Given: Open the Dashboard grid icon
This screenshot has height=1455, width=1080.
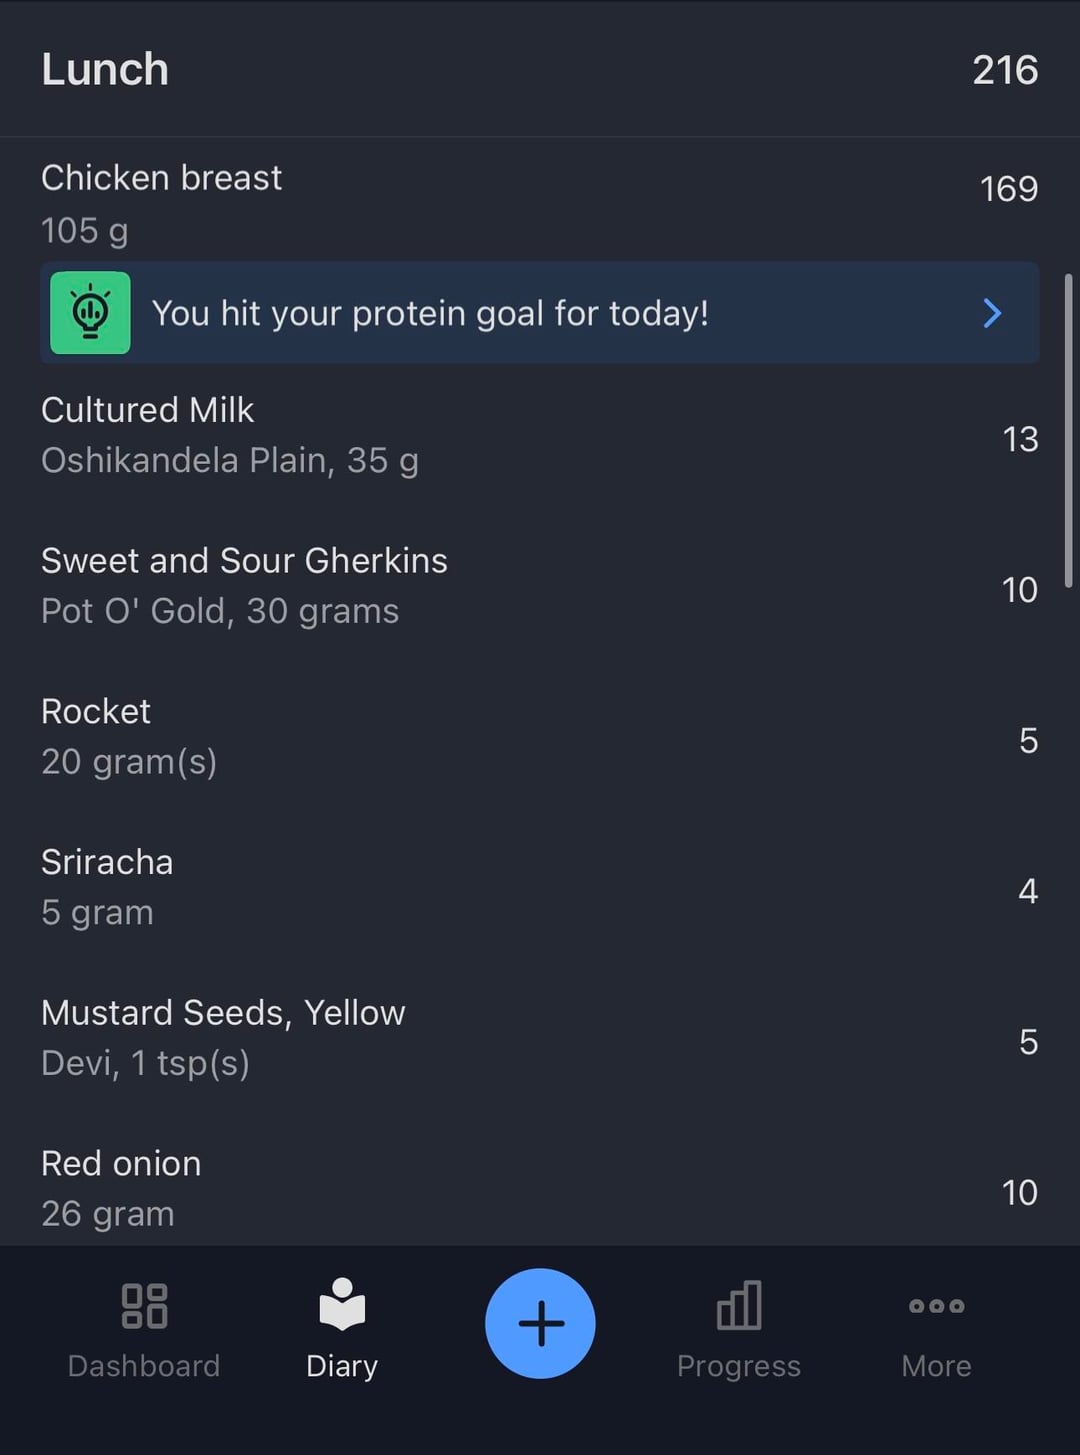Looking at the screenshot, I should tap(144, 1306).
